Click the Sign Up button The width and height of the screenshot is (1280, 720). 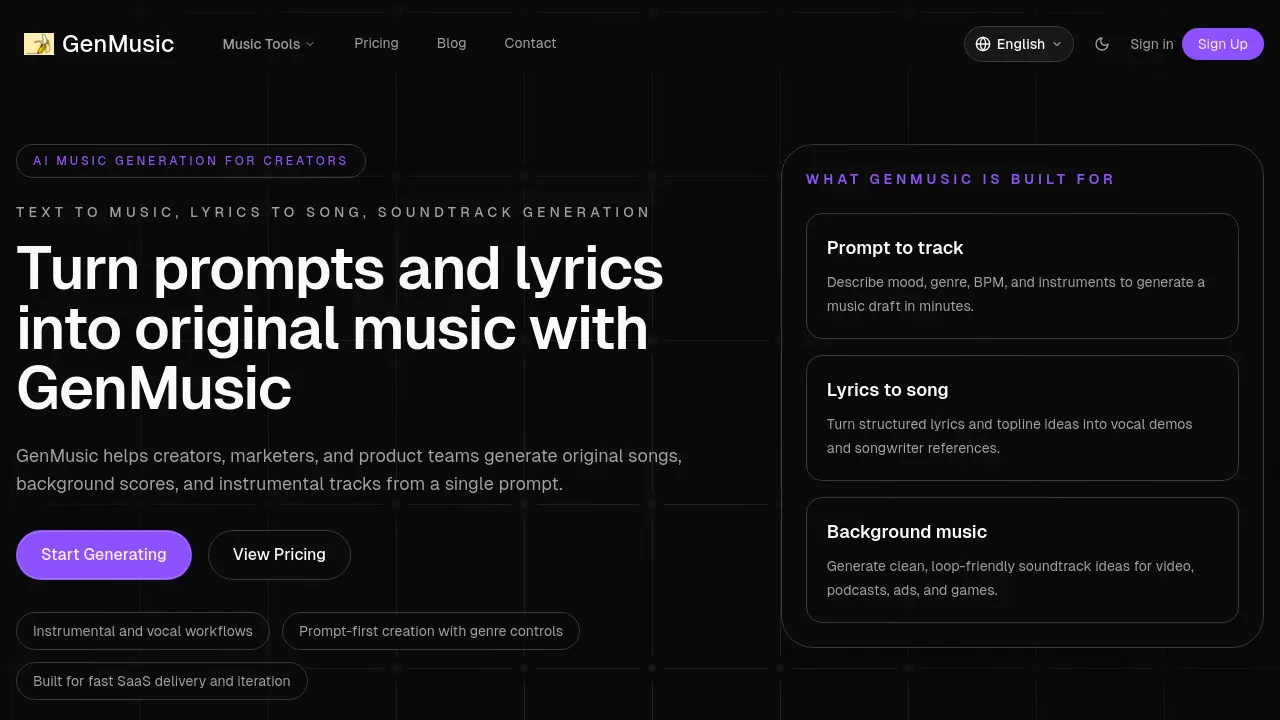(x=1223, y=44)
